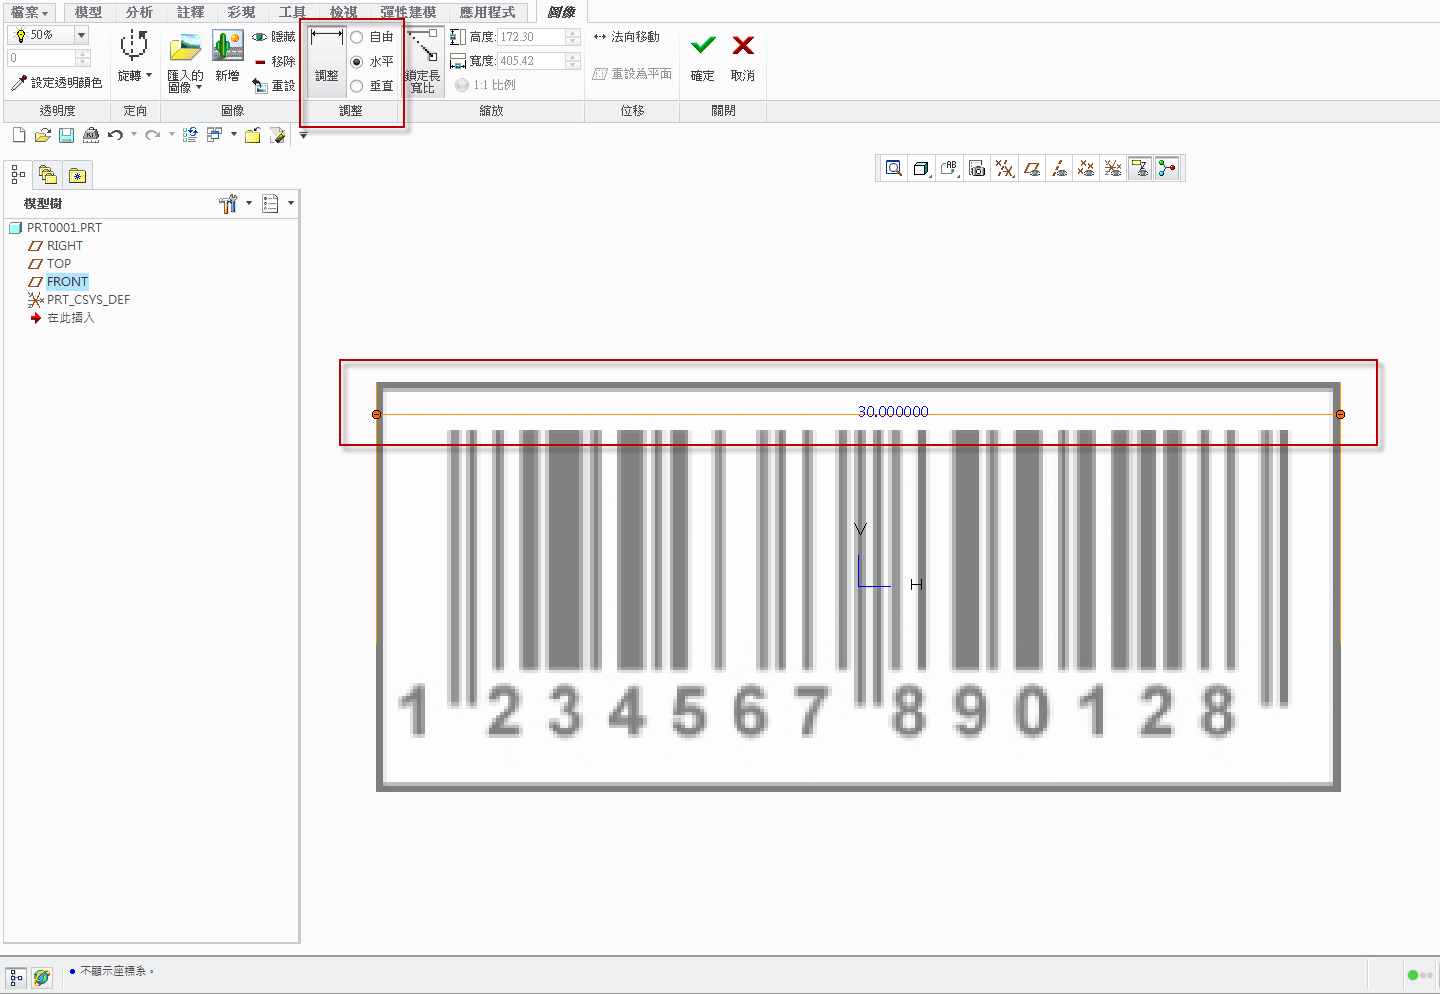Open the 檔案 file menu
Image resolution: width=1440 pixels, height=994 pixels.
(29, 12)
